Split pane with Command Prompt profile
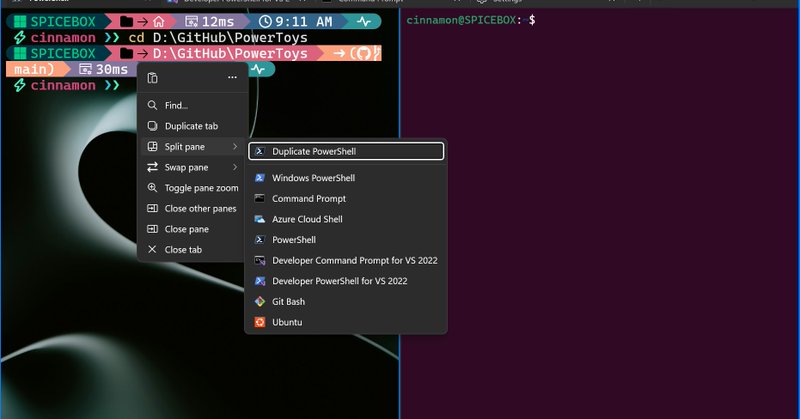This screenshot has width=800, height=419. click(346, 199)
